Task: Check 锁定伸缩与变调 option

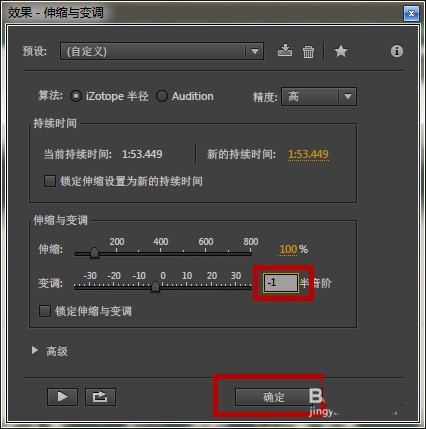Action: pyautogui.click(x=45, y=311)
